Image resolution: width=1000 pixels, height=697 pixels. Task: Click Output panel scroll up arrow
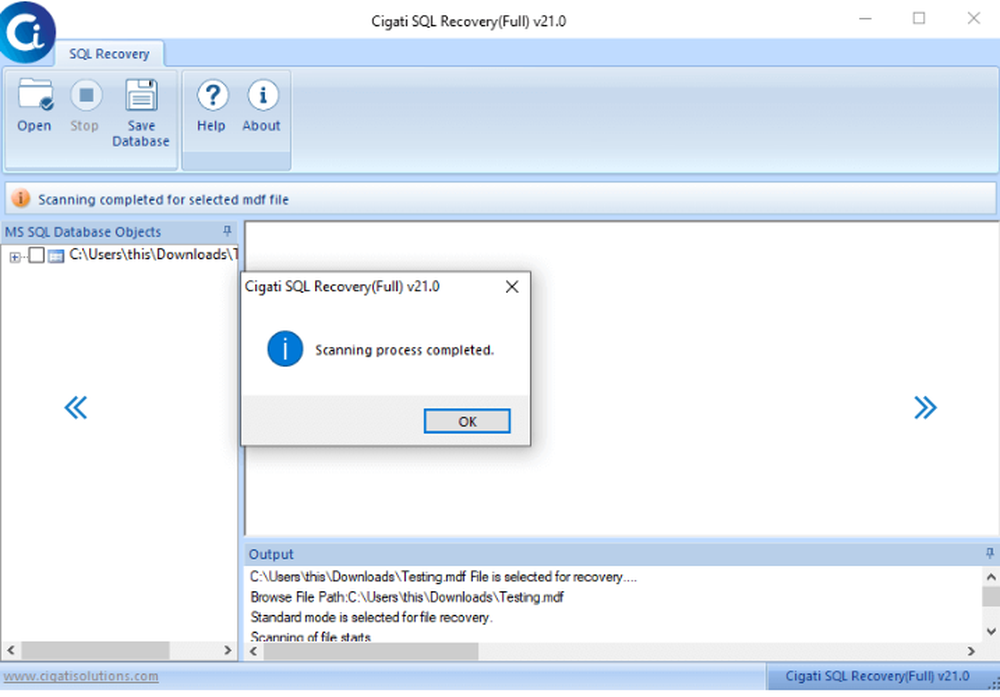click(x=990, y=577)
